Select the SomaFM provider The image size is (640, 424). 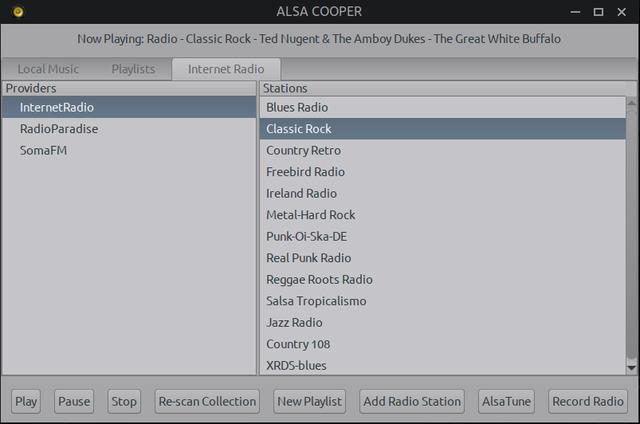tap(44, 150)
